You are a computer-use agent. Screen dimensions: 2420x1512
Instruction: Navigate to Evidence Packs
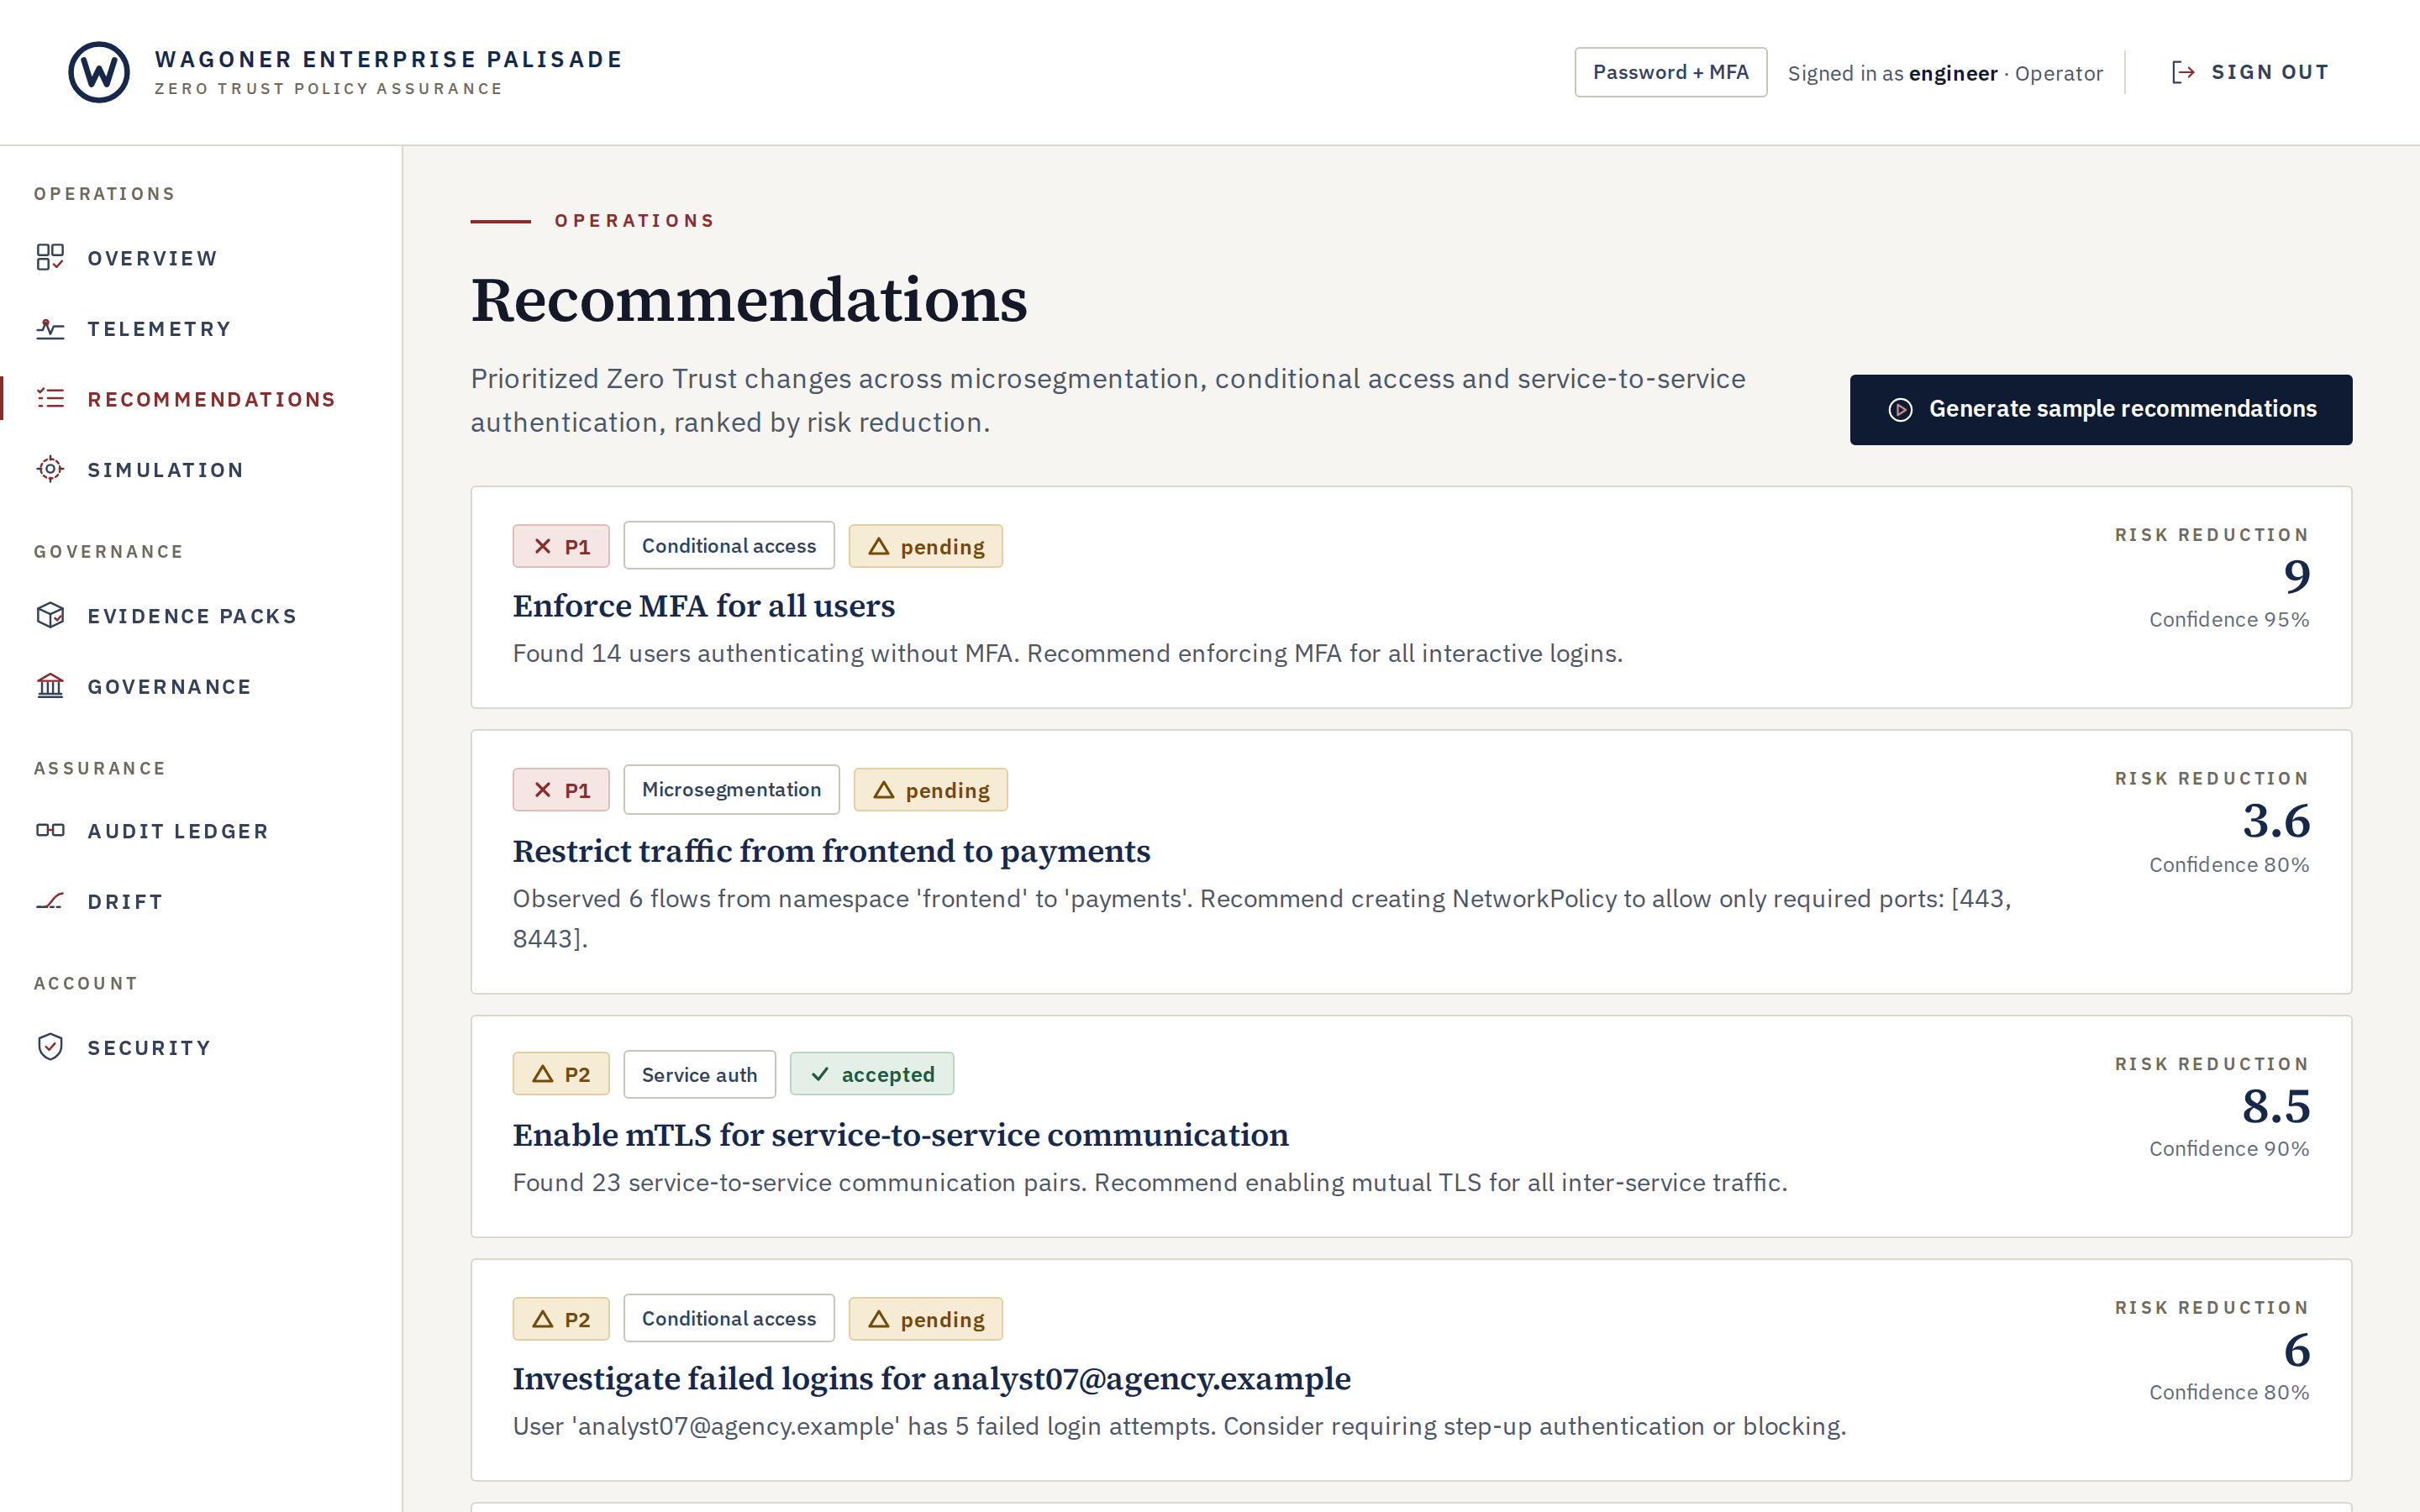tap(200, 616)
